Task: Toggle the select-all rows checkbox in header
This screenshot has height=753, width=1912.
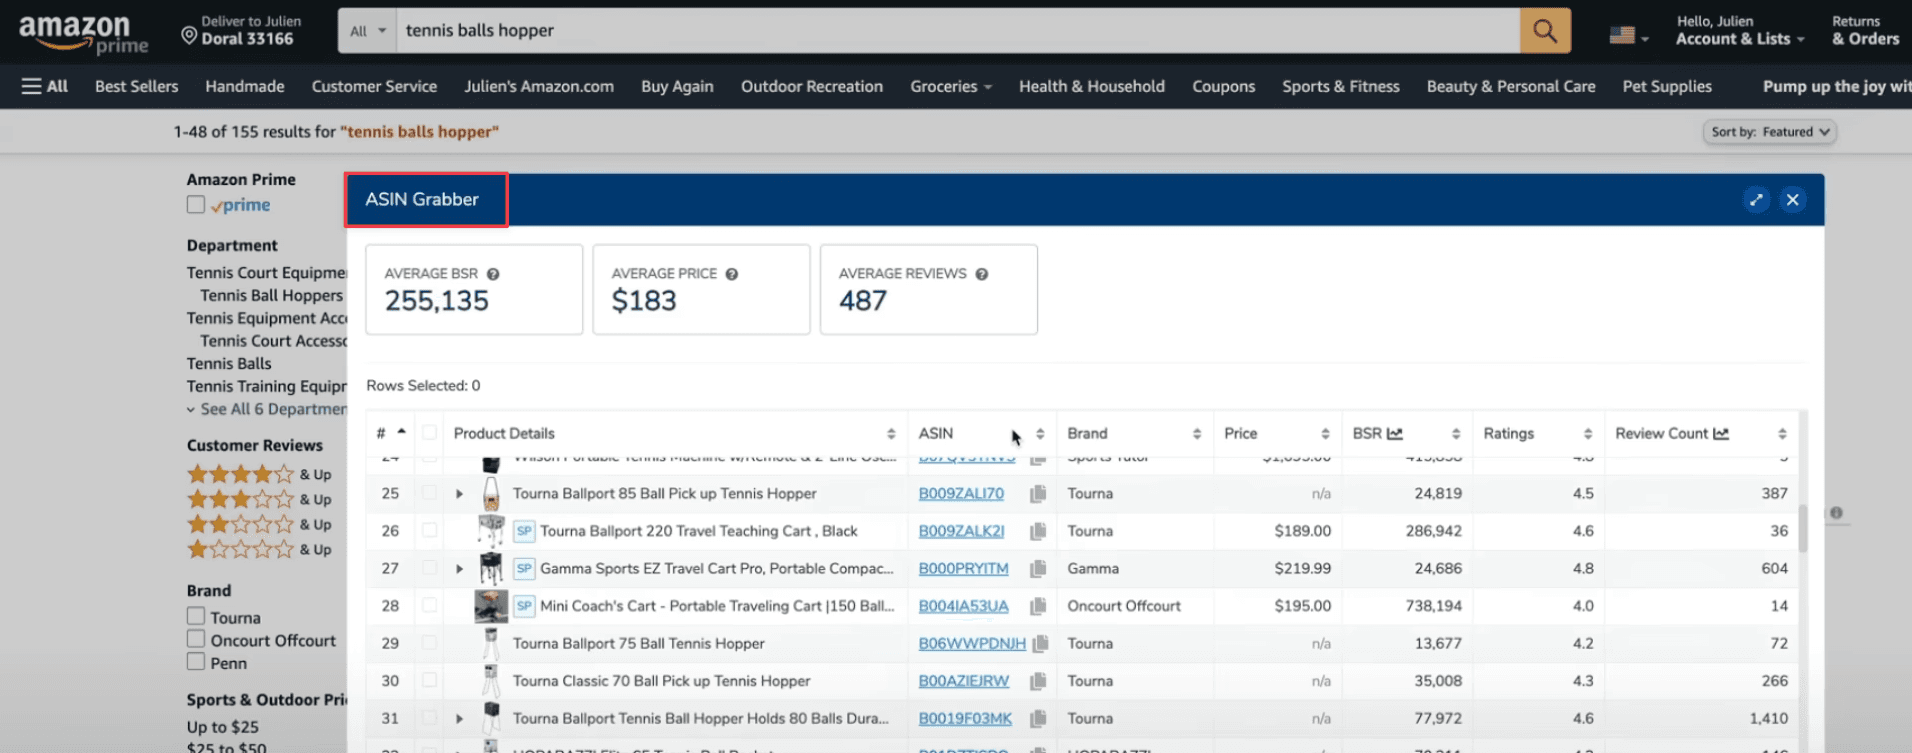Action: coord(429,433)
